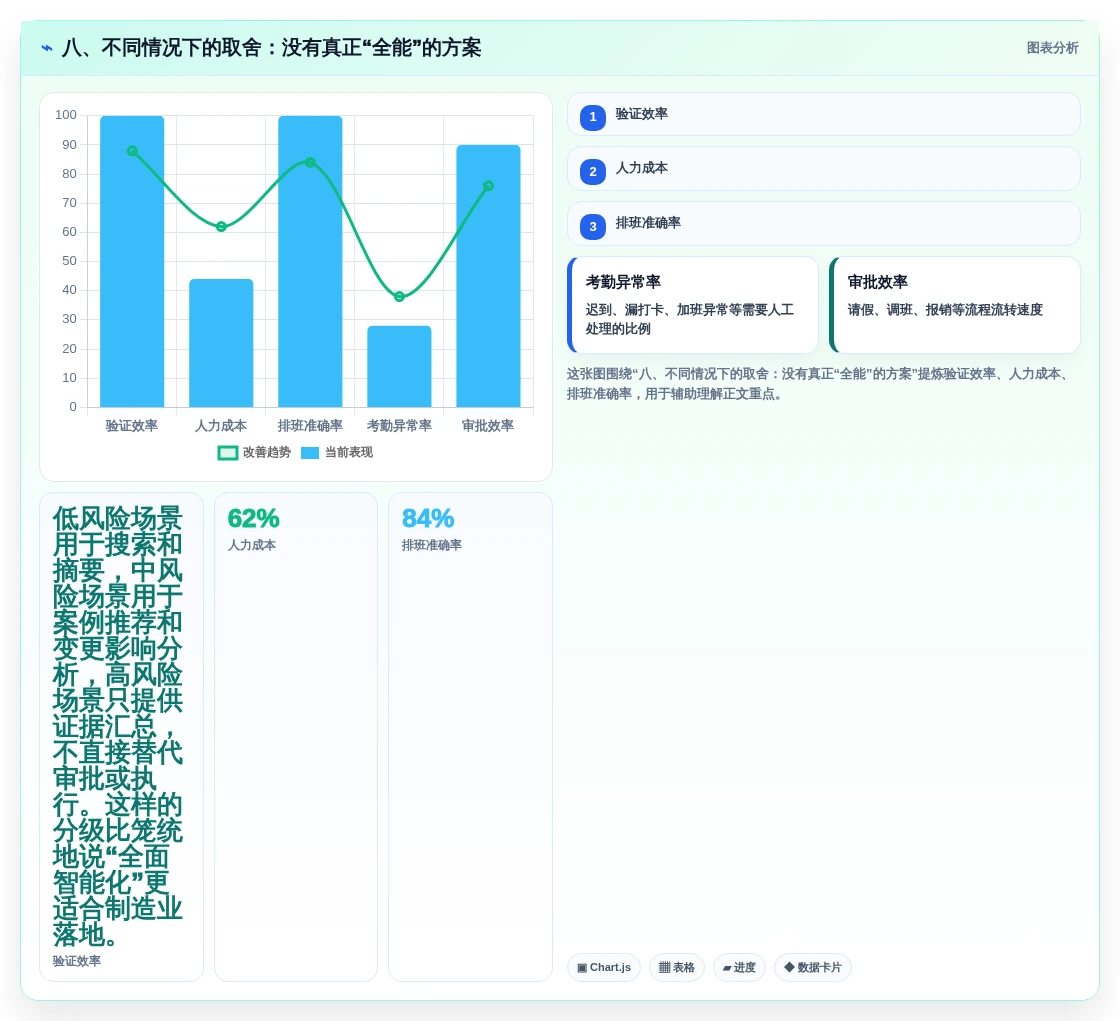Click the Chart.js tag
The height and width of the screenshot is (1021, 1120).
pyautogui.click(x=604, y=967)
